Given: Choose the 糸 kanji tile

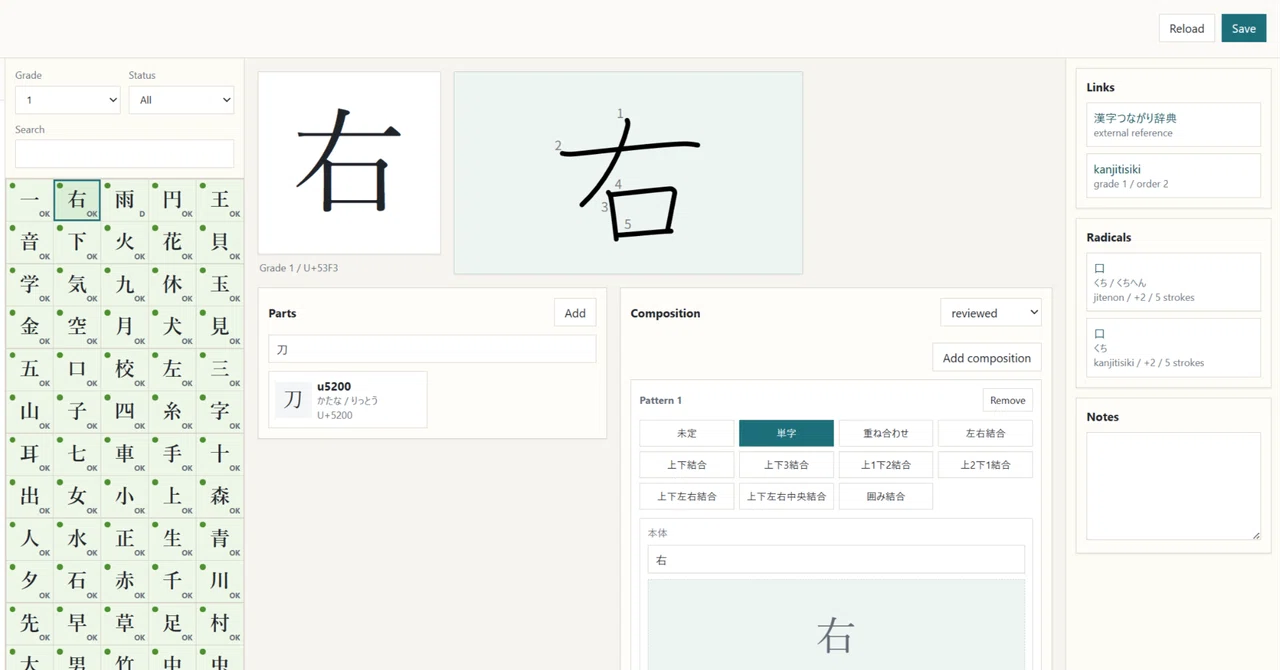Looking at the screenshot, I should [x=172, y=412].
